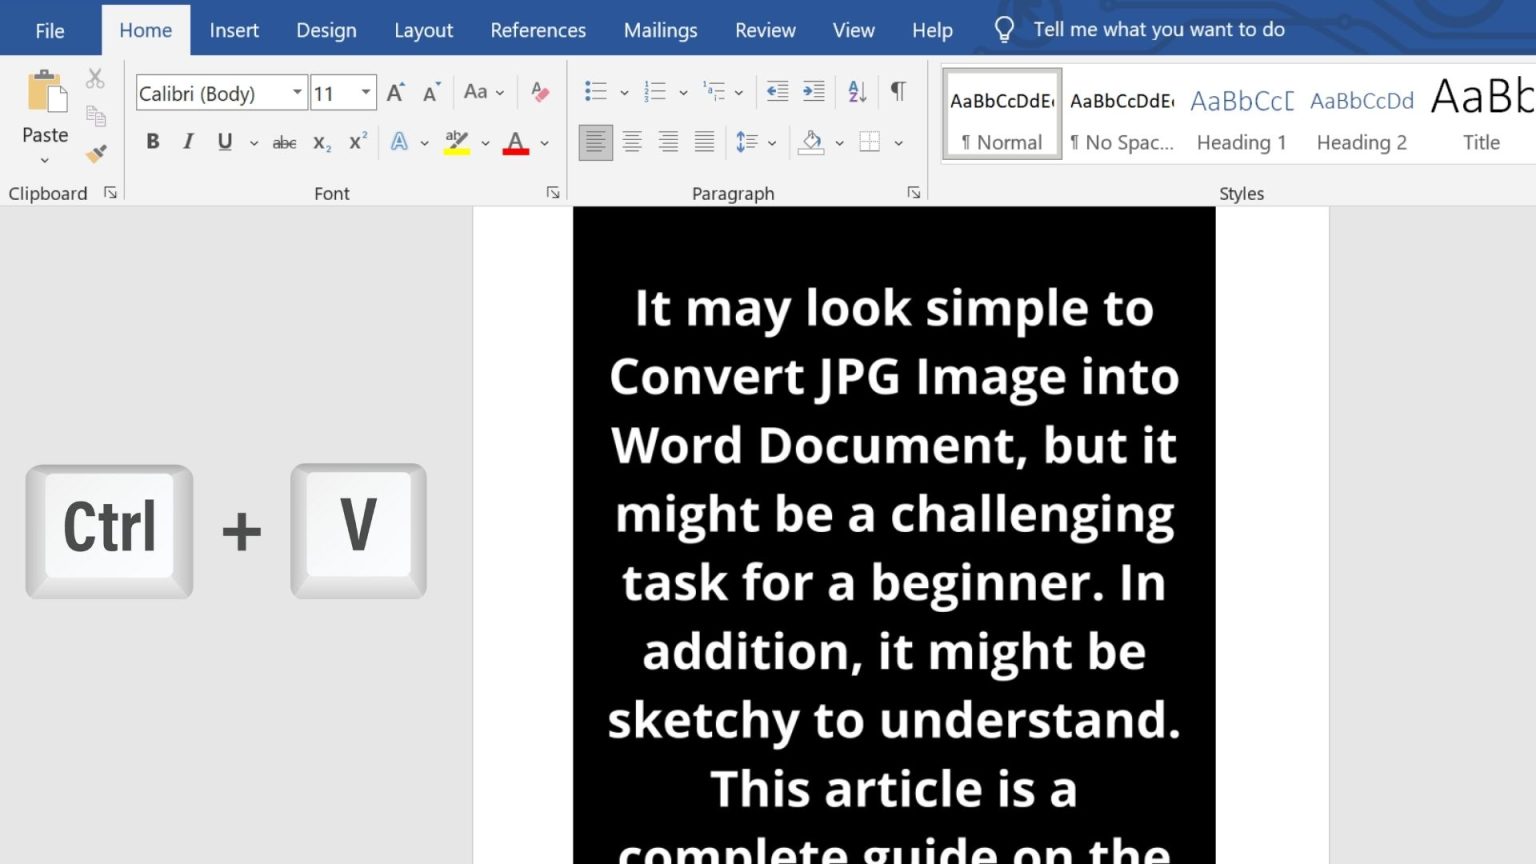Screen dimensions: 1536x864
Task: Switch to the References tab
Action: (x=538, y=31)
